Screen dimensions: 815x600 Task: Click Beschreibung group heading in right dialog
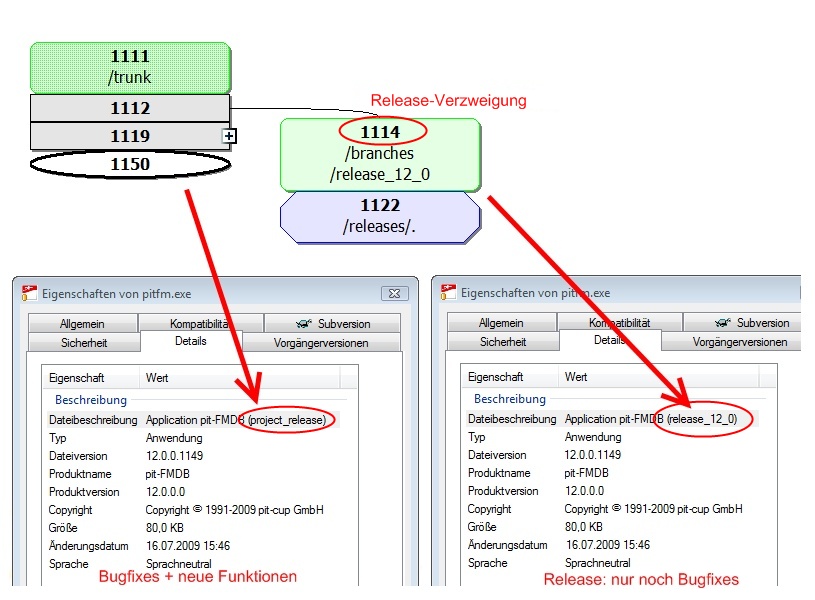(510, 399)
